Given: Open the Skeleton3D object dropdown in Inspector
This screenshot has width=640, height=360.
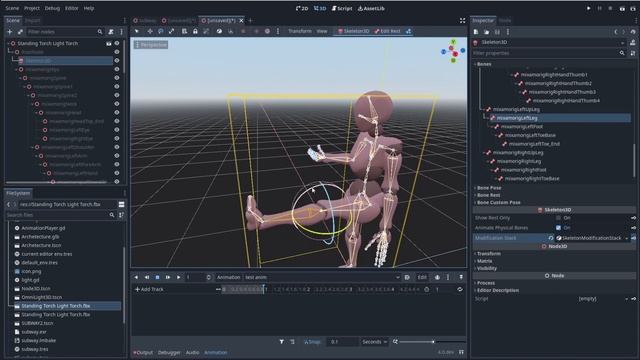Looking at the screenshot, I should click(550, 42).
